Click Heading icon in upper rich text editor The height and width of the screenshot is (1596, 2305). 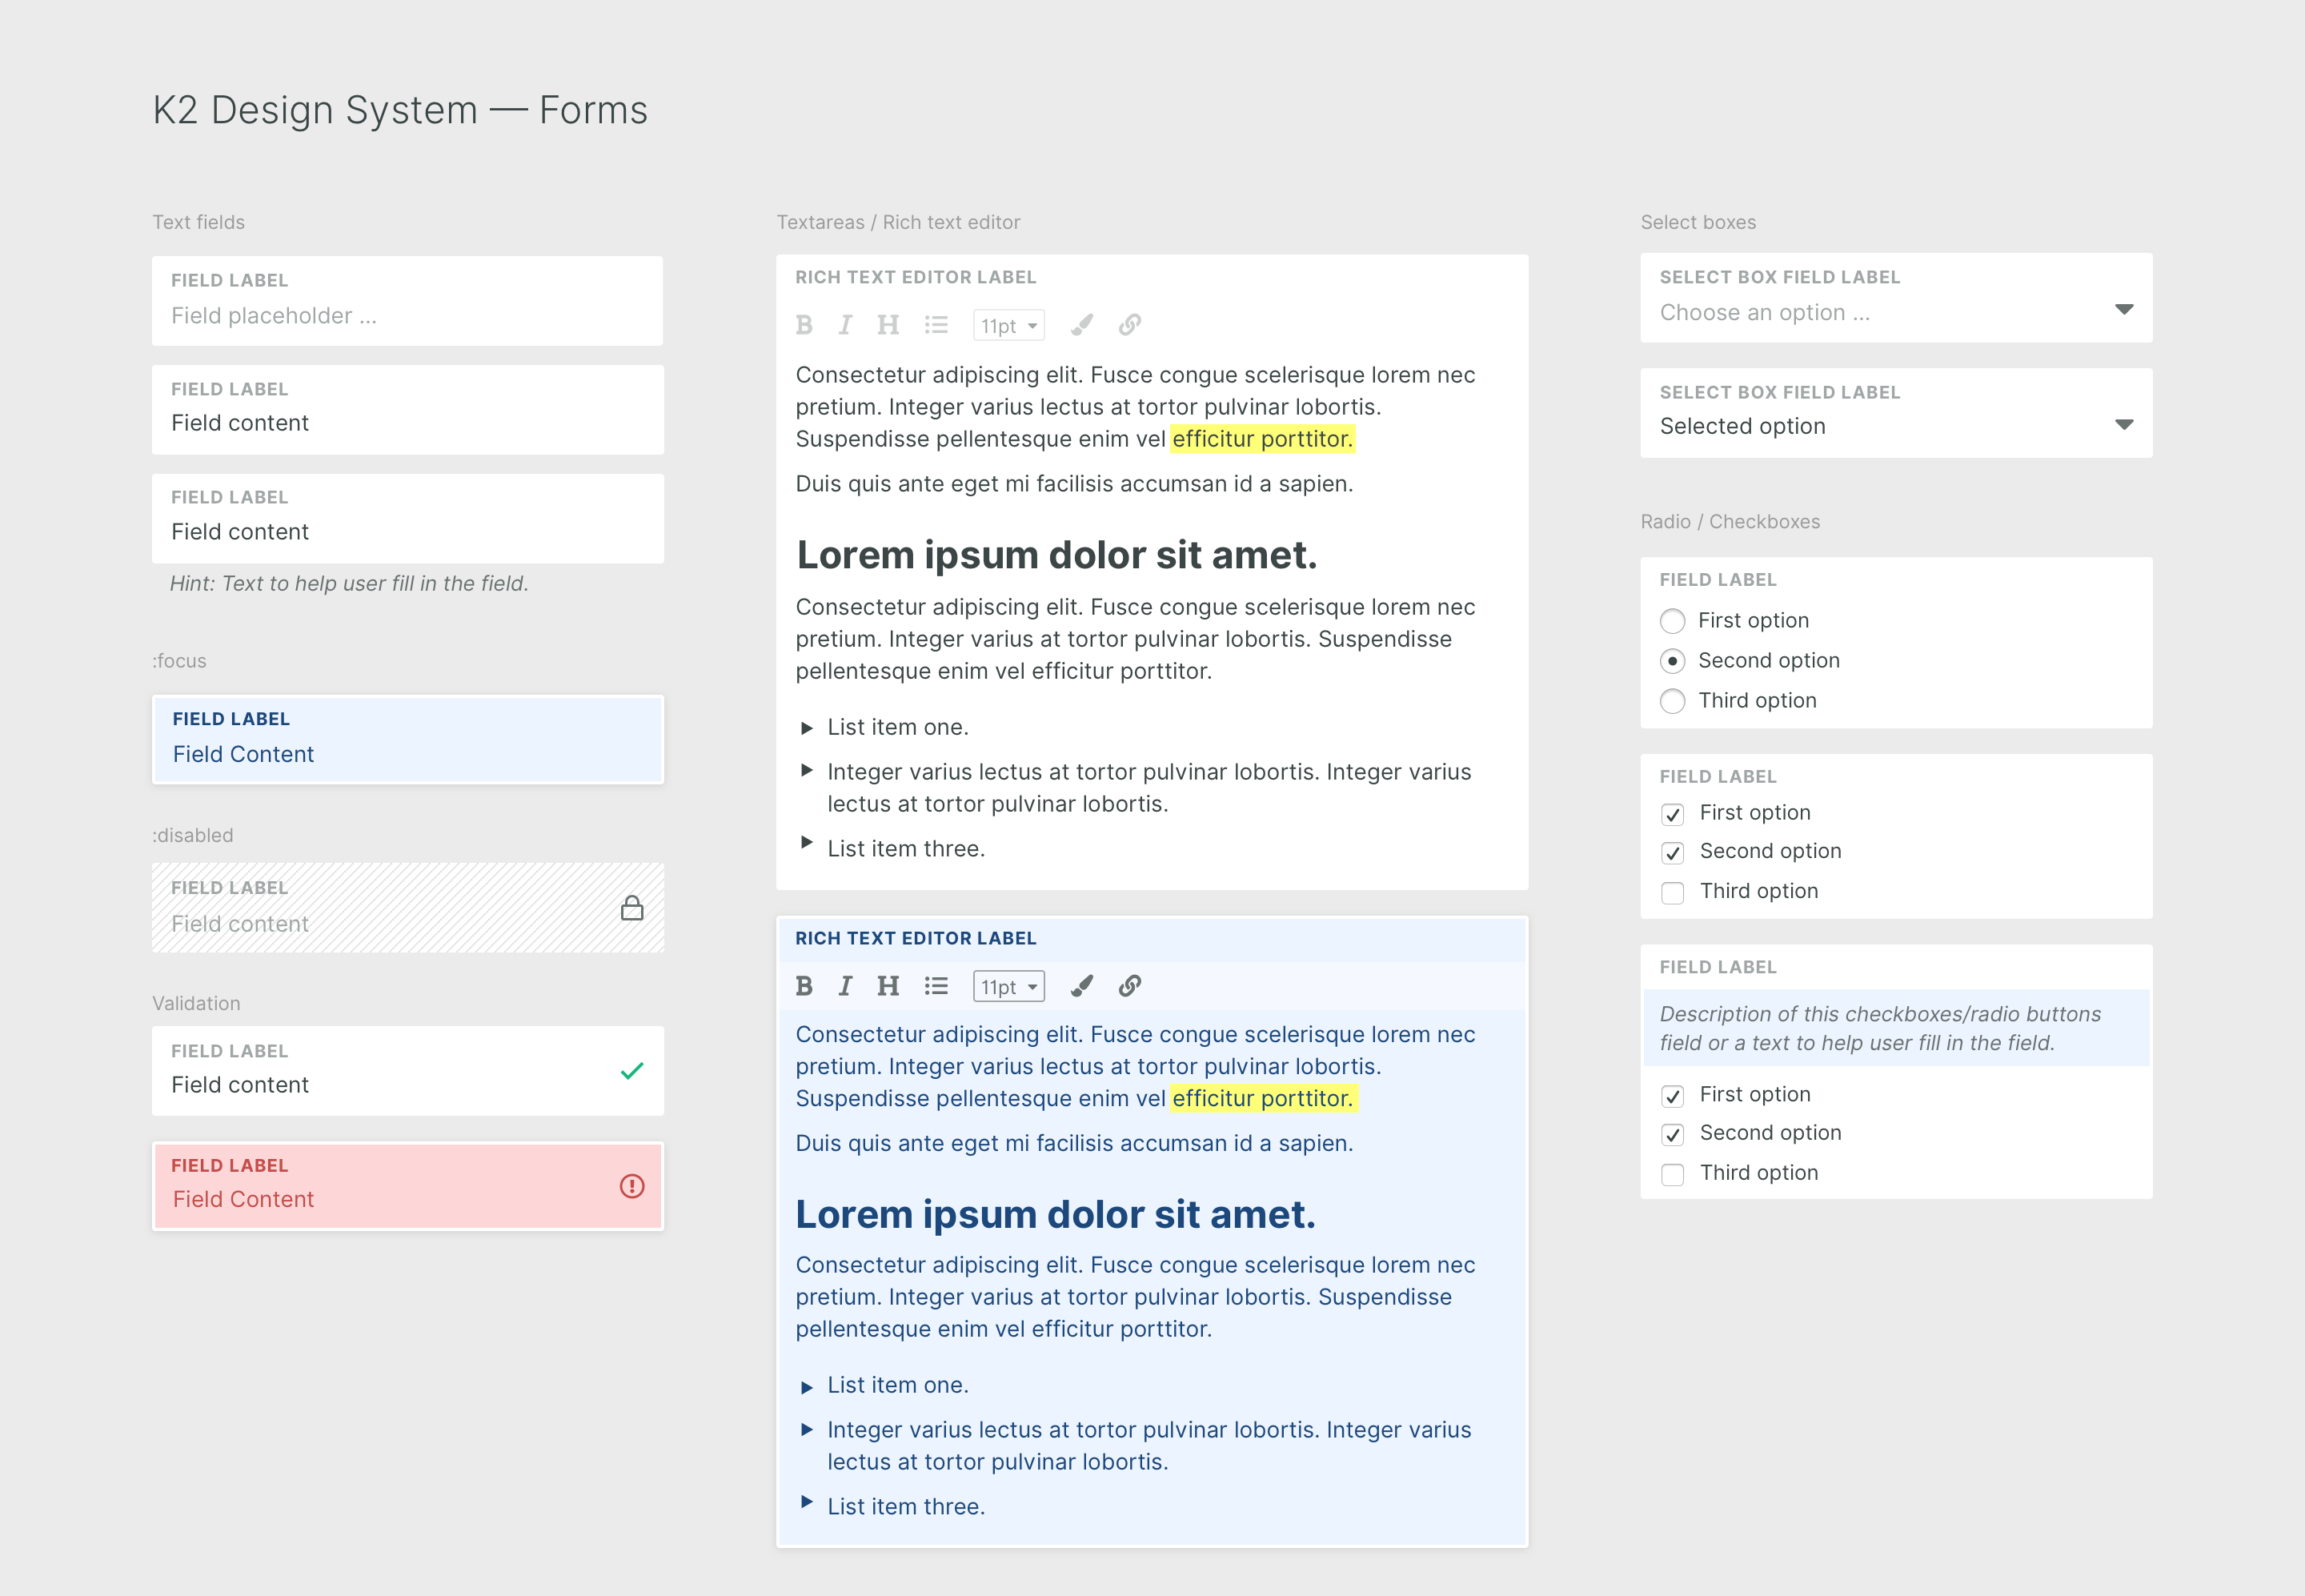pos(888,325)
